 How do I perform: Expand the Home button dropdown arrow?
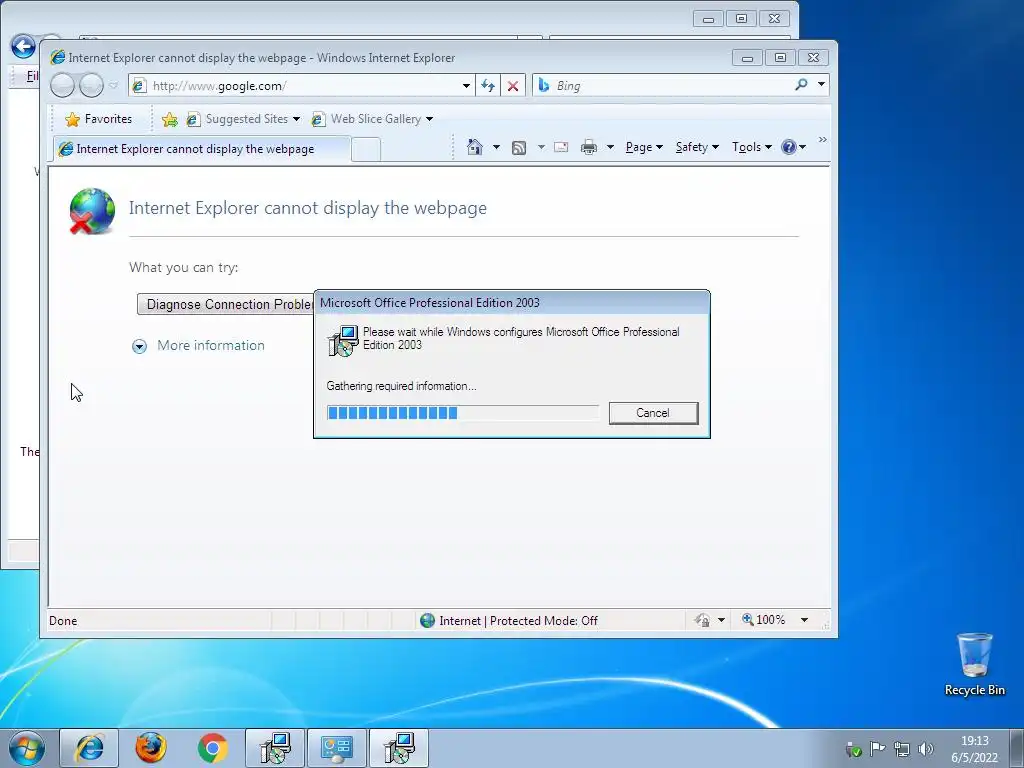pos(496,148)
